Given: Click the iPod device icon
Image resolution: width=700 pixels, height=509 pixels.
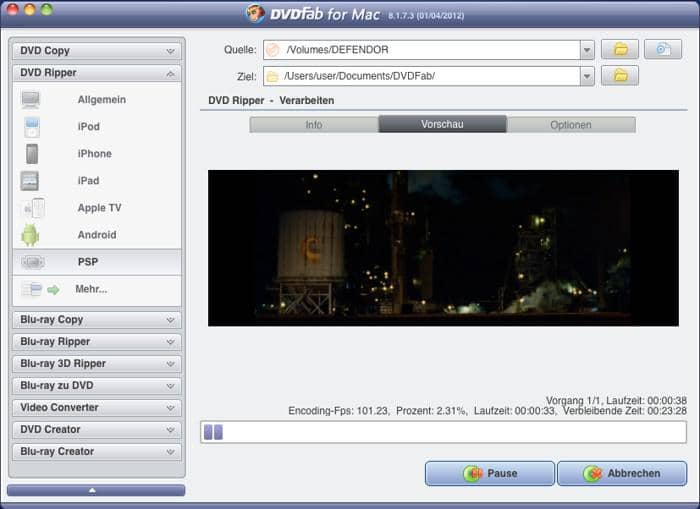Looking at the screenshot, I should click(32, 127).
